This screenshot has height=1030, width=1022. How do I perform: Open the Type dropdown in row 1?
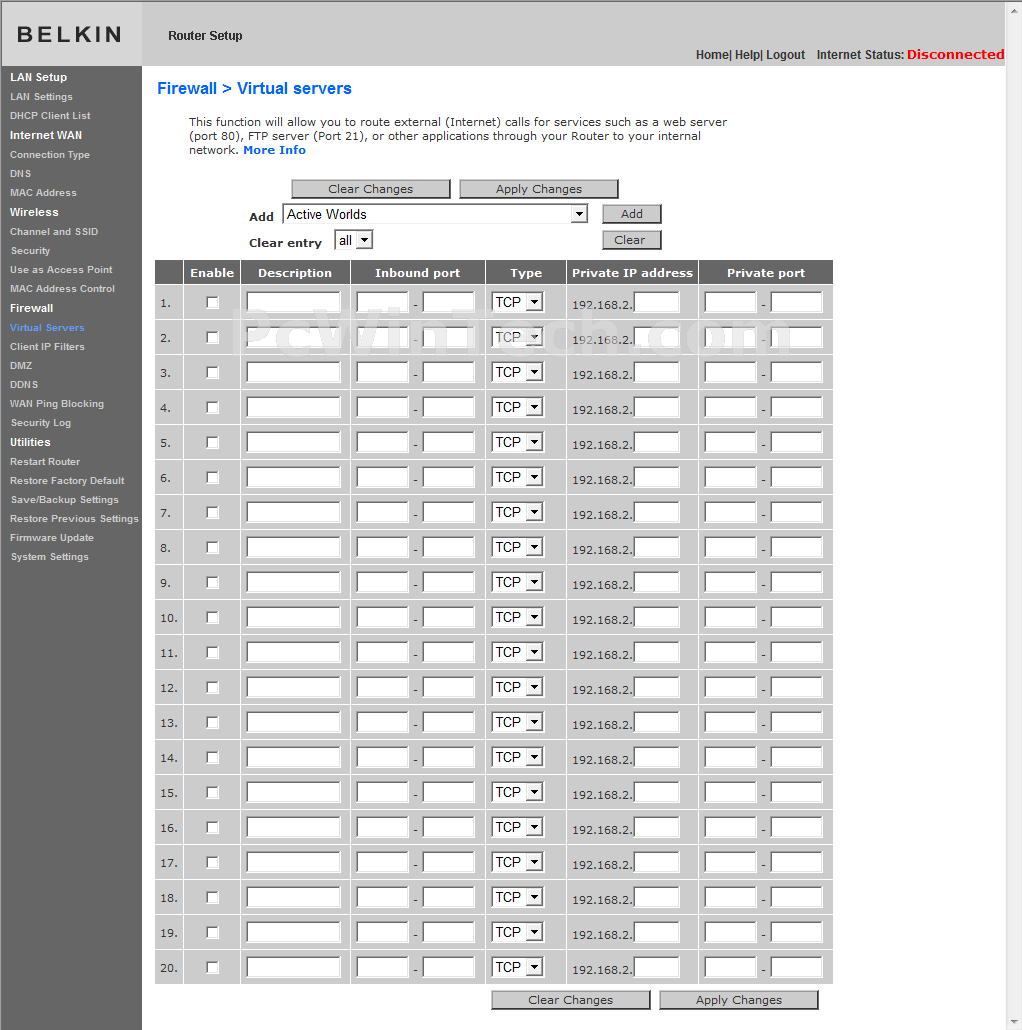click(x=518, y=302)
